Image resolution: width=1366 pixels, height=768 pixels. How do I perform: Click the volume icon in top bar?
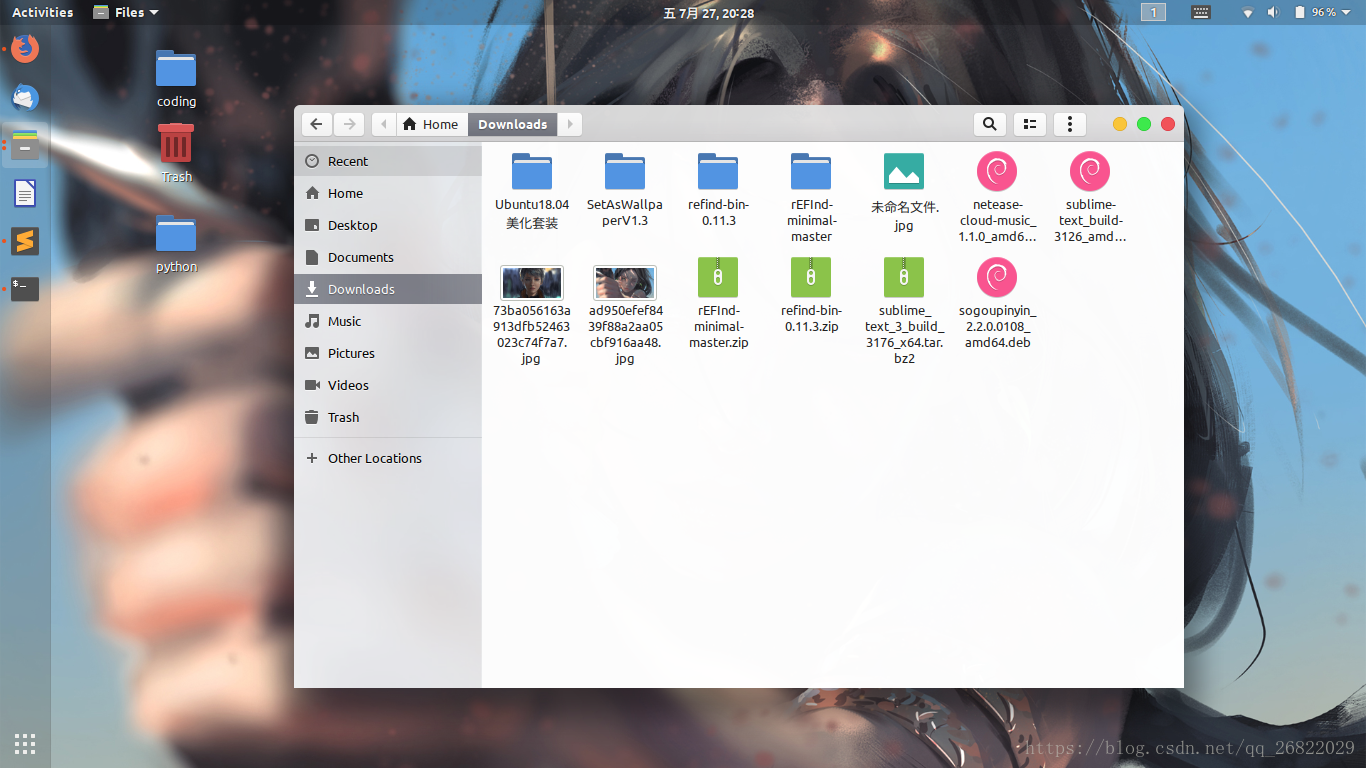point(1273,12)
